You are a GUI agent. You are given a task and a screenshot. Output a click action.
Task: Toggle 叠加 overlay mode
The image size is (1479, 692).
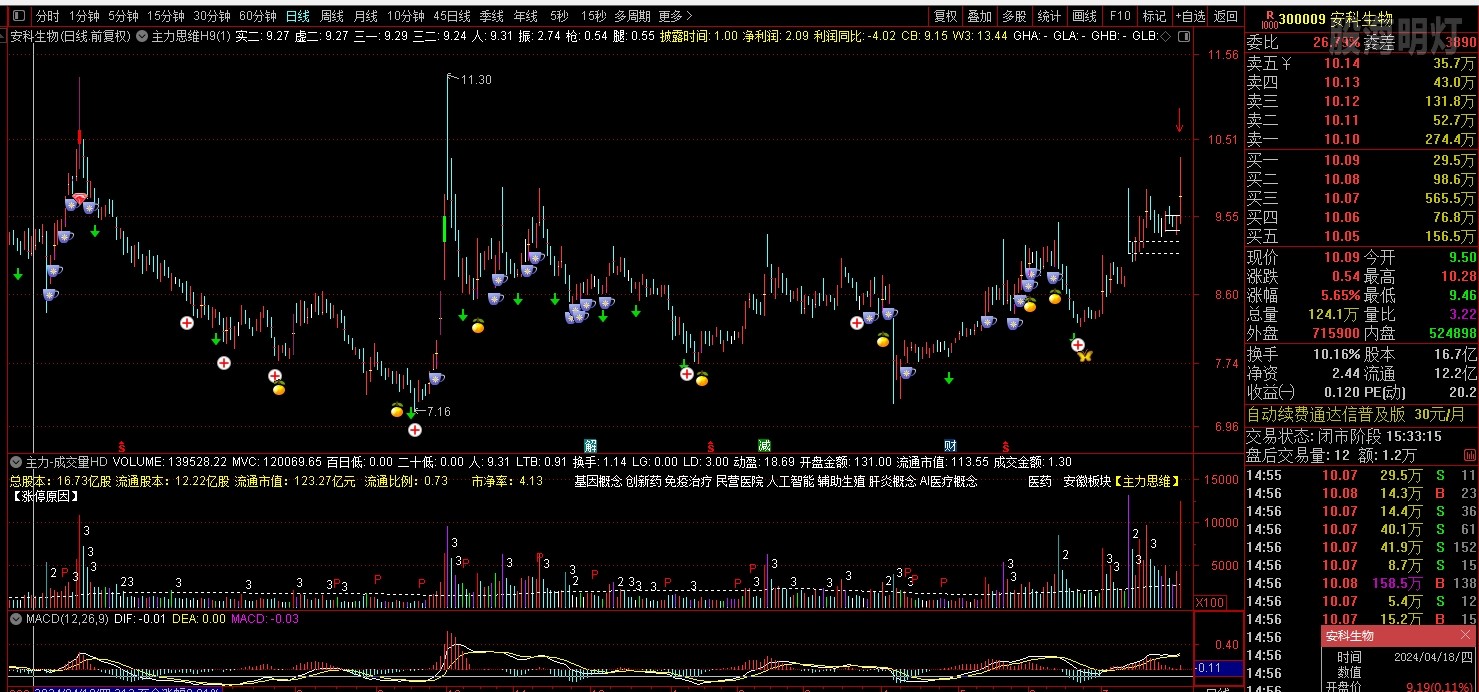click(979, 17)
